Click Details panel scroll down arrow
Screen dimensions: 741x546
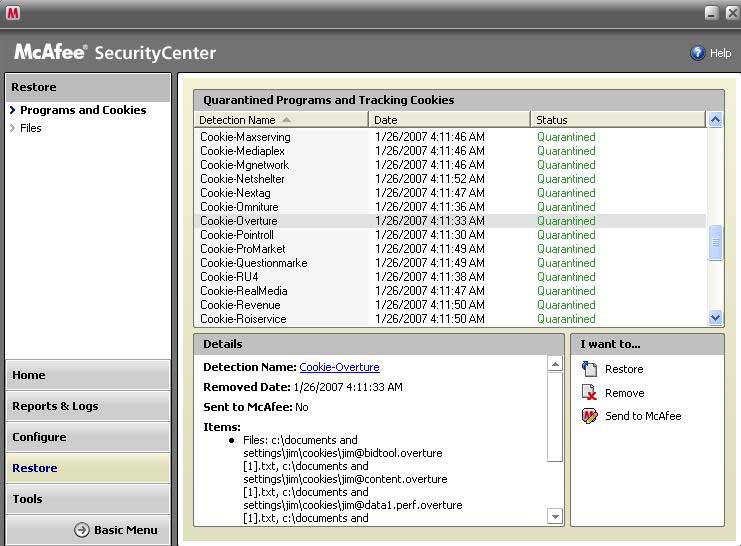[555, 517]
